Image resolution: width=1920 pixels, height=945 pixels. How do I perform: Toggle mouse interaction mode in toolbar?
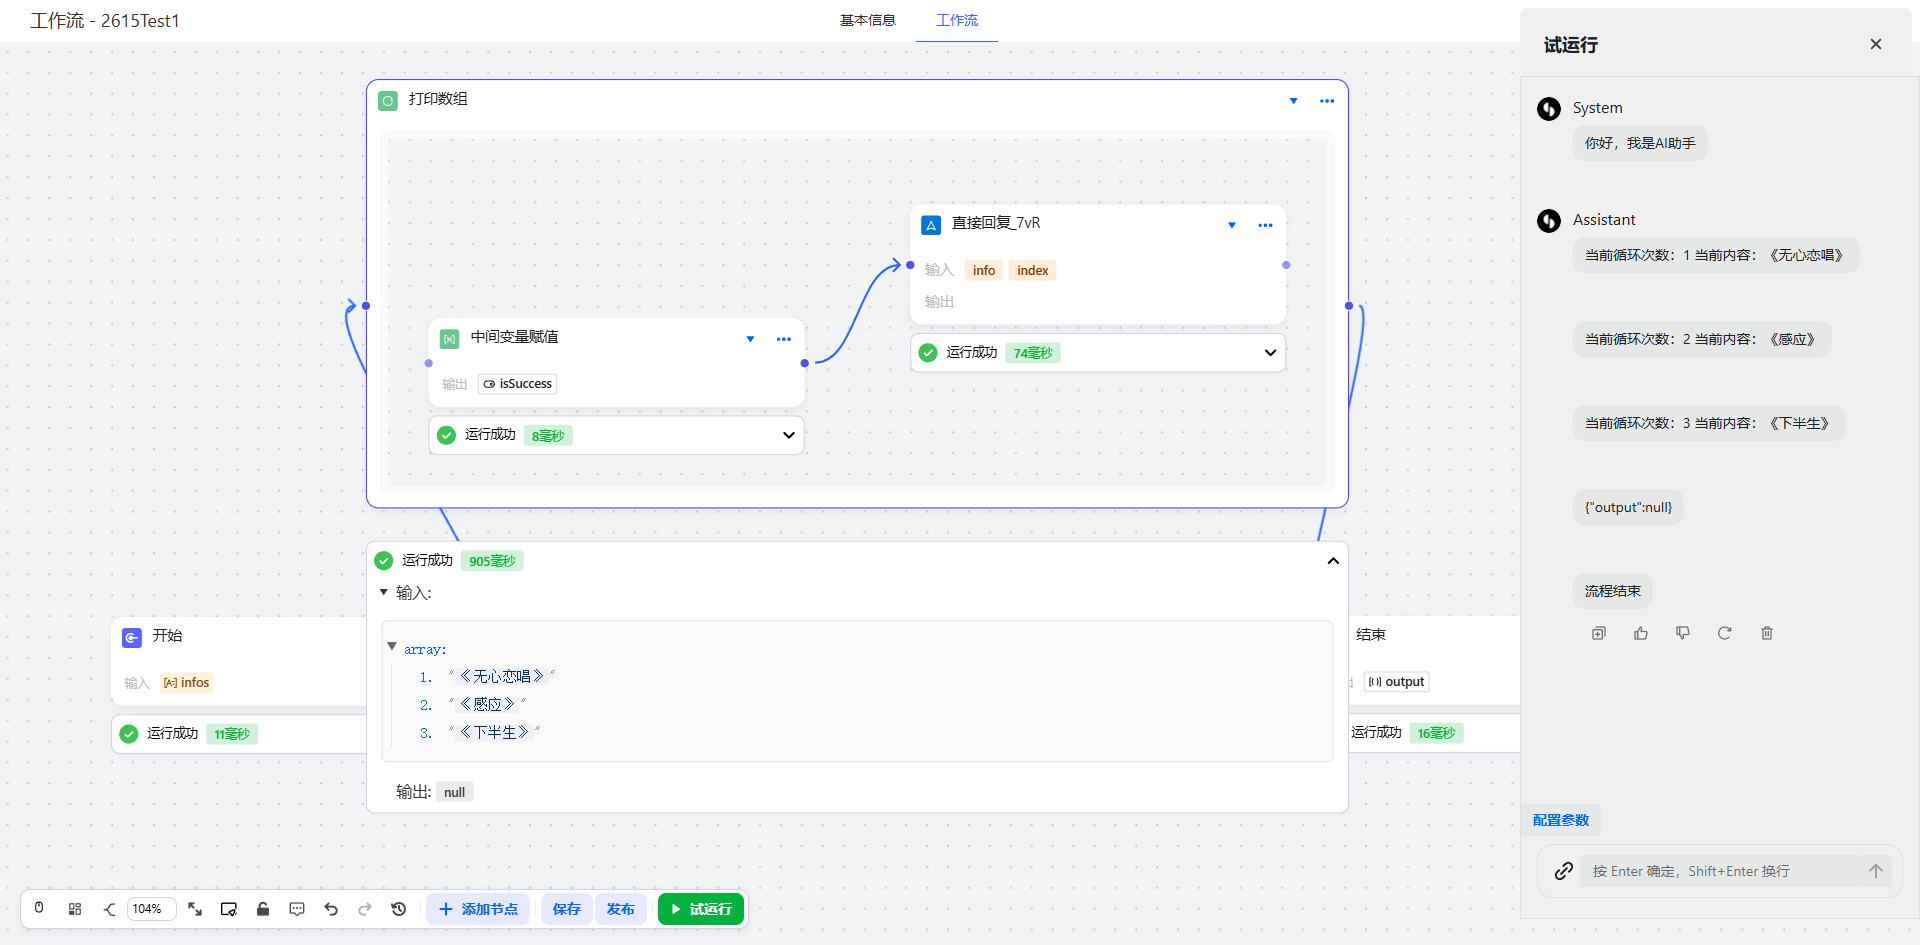coord(39,909)
